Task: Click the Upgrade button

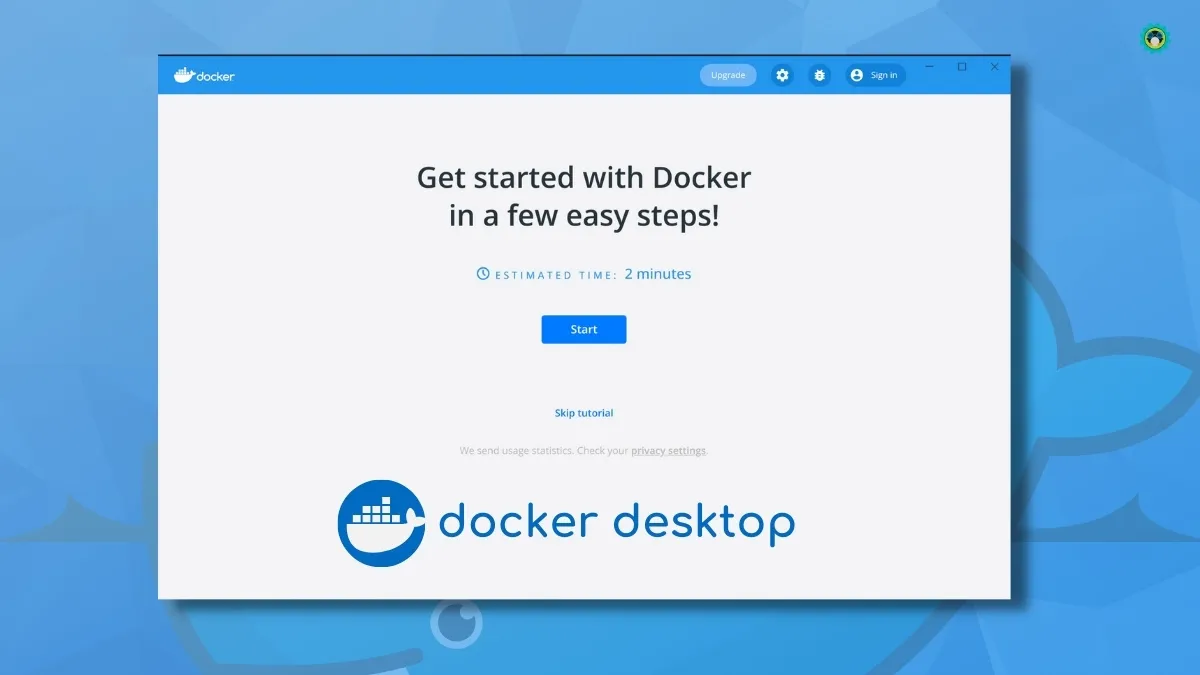Action: point(727,74)
